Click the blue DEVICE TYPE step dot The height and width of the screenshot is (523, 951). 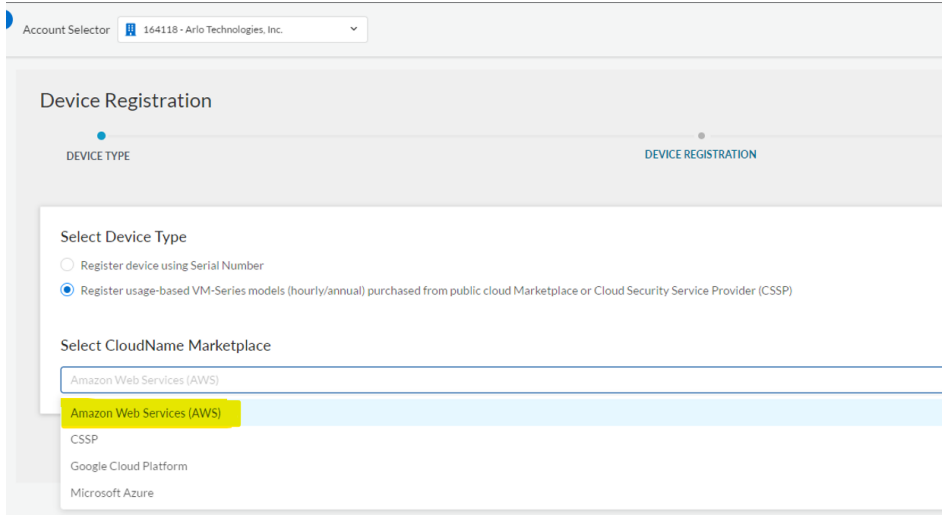click(101, 136)
